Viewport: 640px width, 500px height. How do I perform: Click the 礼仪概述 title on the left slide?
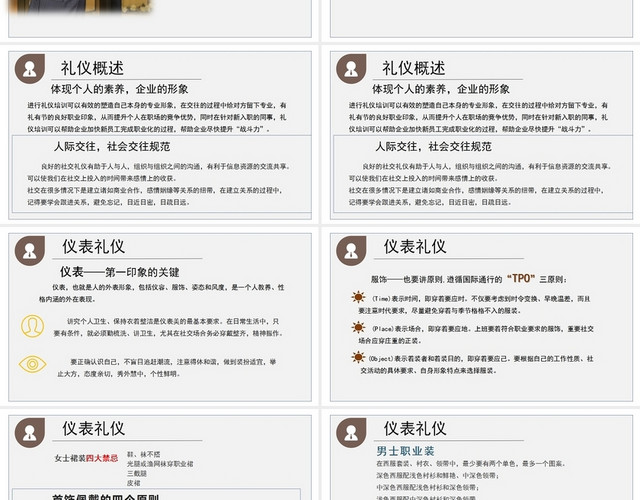(92, 68)
